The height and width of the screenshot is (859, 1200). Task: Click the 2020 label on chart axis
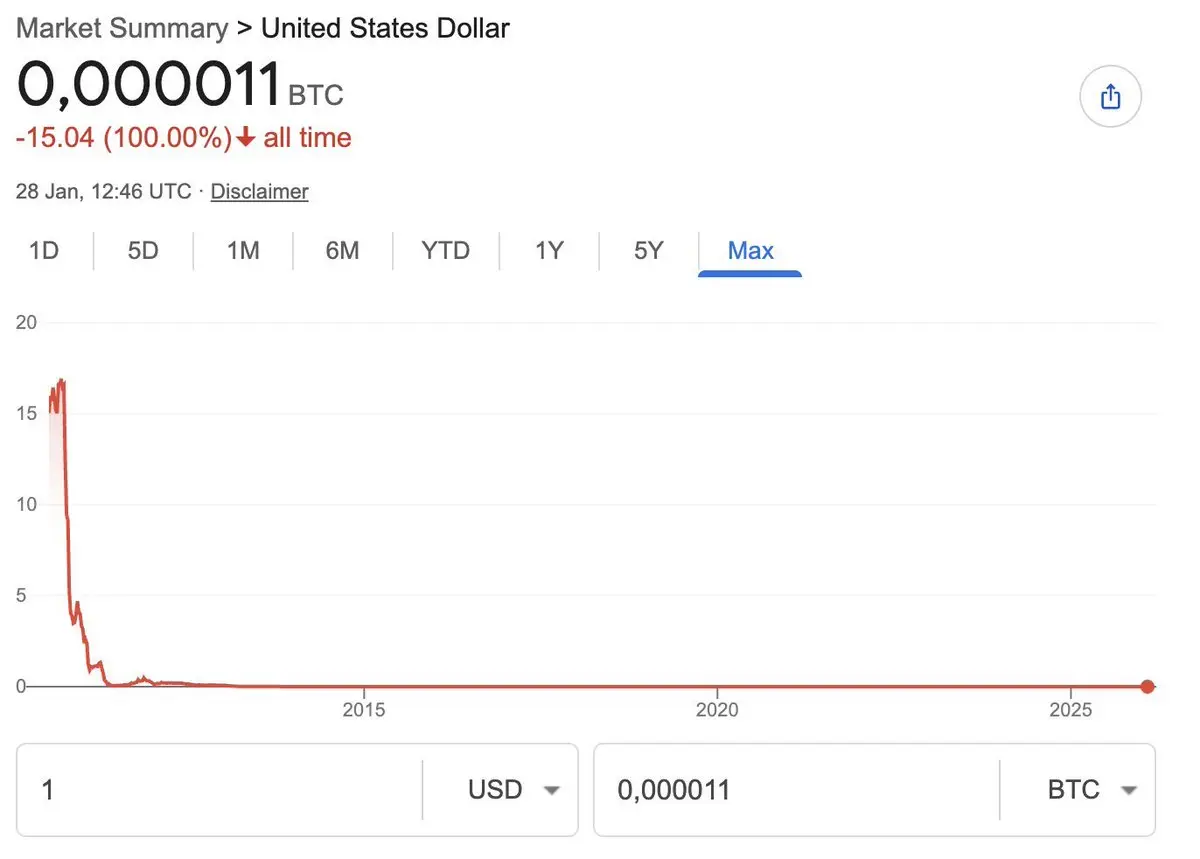click(x=717, y=709)
